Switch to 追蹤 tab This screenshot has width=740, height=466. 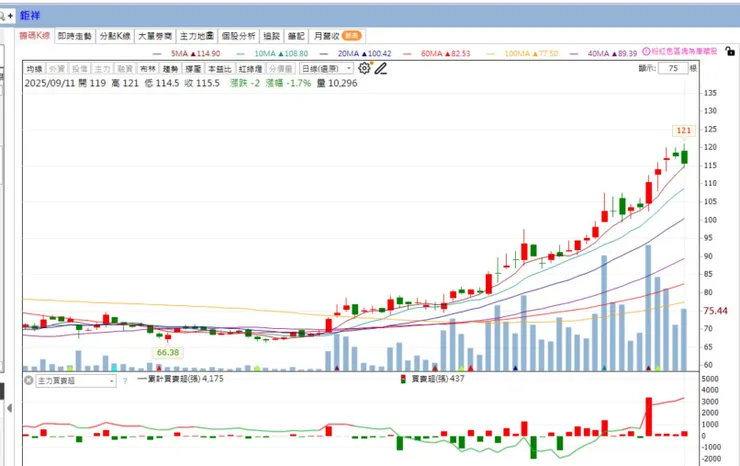point(272,36)
